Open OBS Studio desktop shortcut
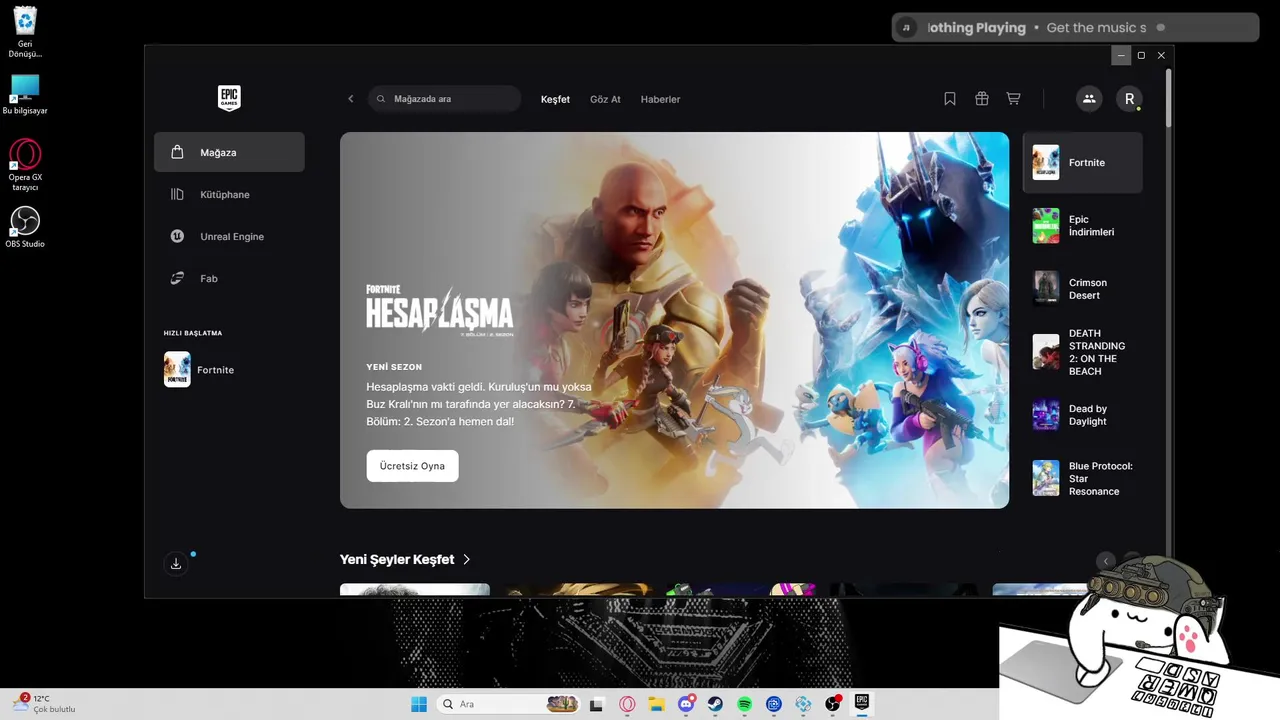The width and height of the screenshot is (1280, 720). pos(25,227)
